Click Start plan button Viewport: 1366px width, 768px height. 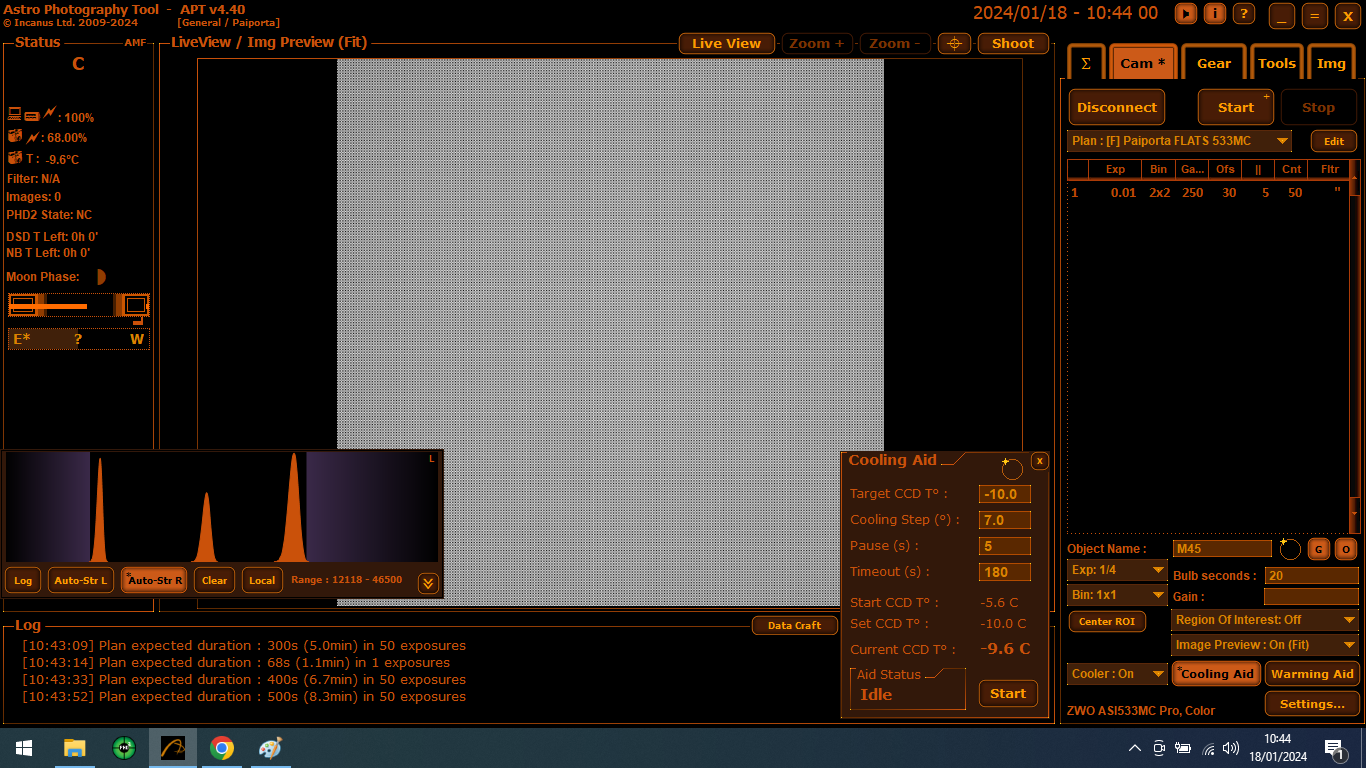point(1235,107)
